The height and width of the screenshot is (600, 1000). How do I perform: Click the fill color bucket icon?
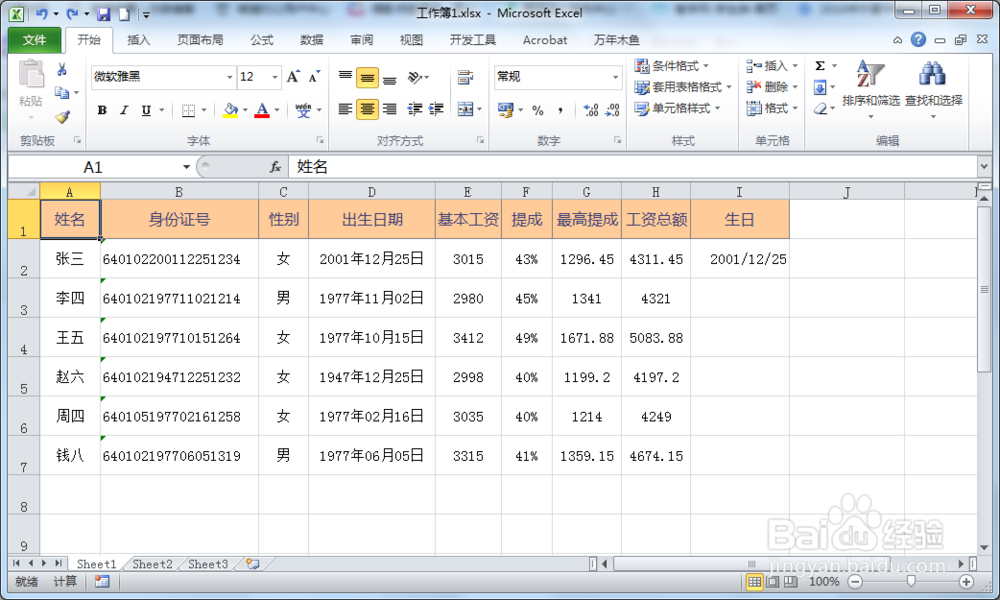(x=230, y=110)
